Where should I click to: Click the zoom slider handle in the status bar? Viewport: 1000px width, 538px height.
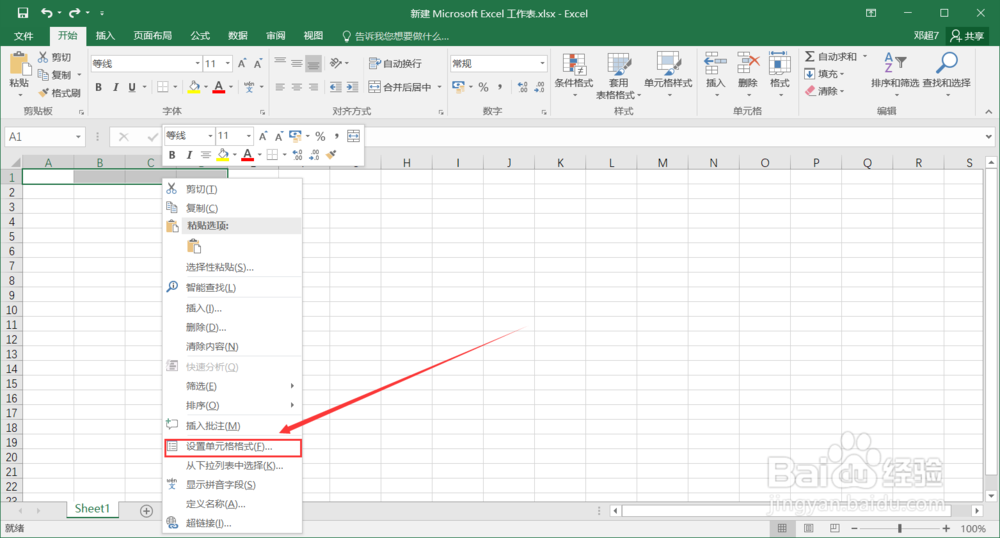point(900,528)
